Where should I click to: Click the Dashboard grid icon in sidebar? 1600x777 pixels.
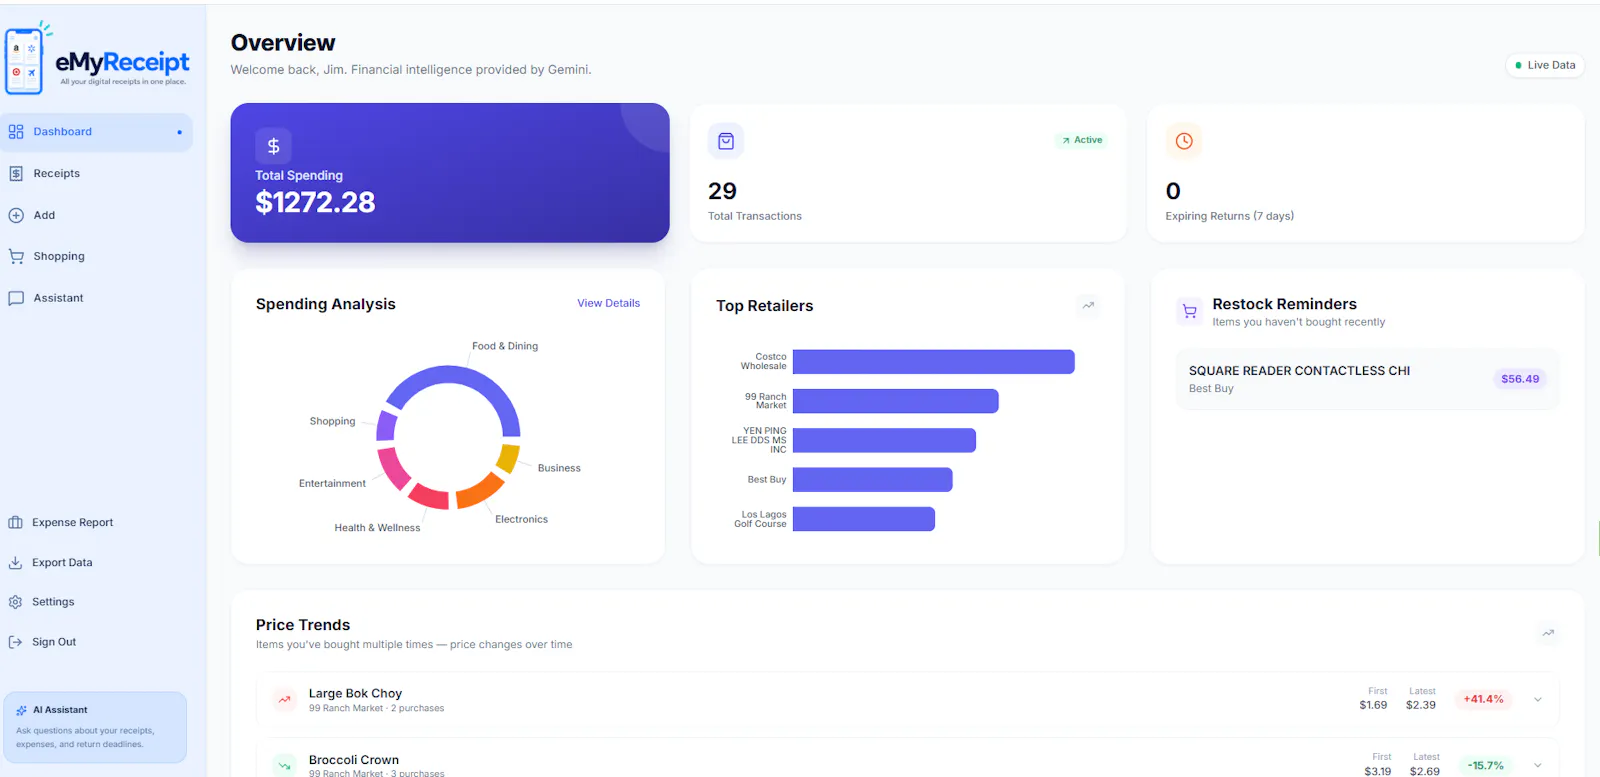tap(16, 132)
